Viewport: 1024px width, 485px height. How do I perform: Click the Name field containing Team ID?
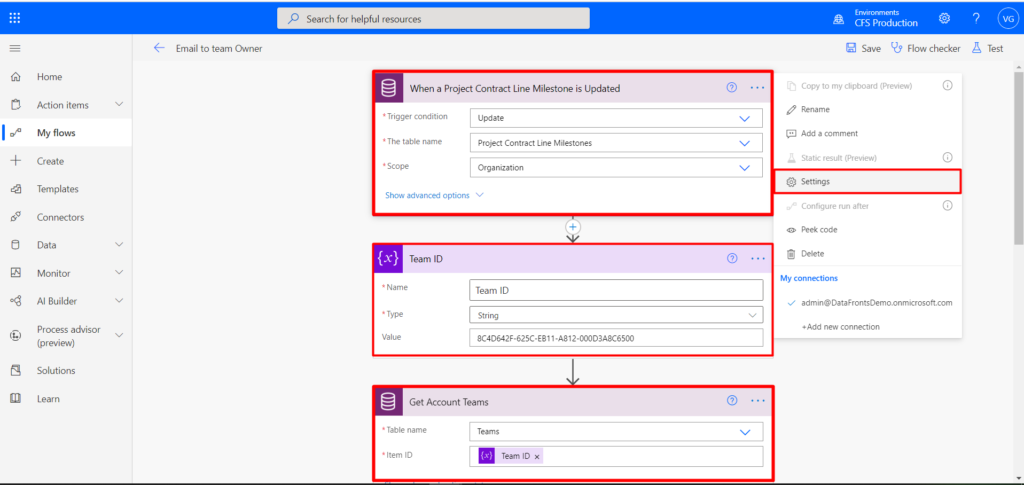(x=616, y=290)
